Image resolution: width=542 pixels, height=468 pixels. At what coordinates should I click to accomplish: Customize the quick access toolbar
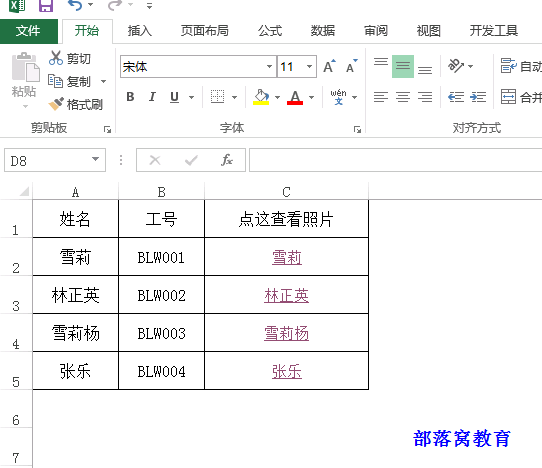coord(149,6)
